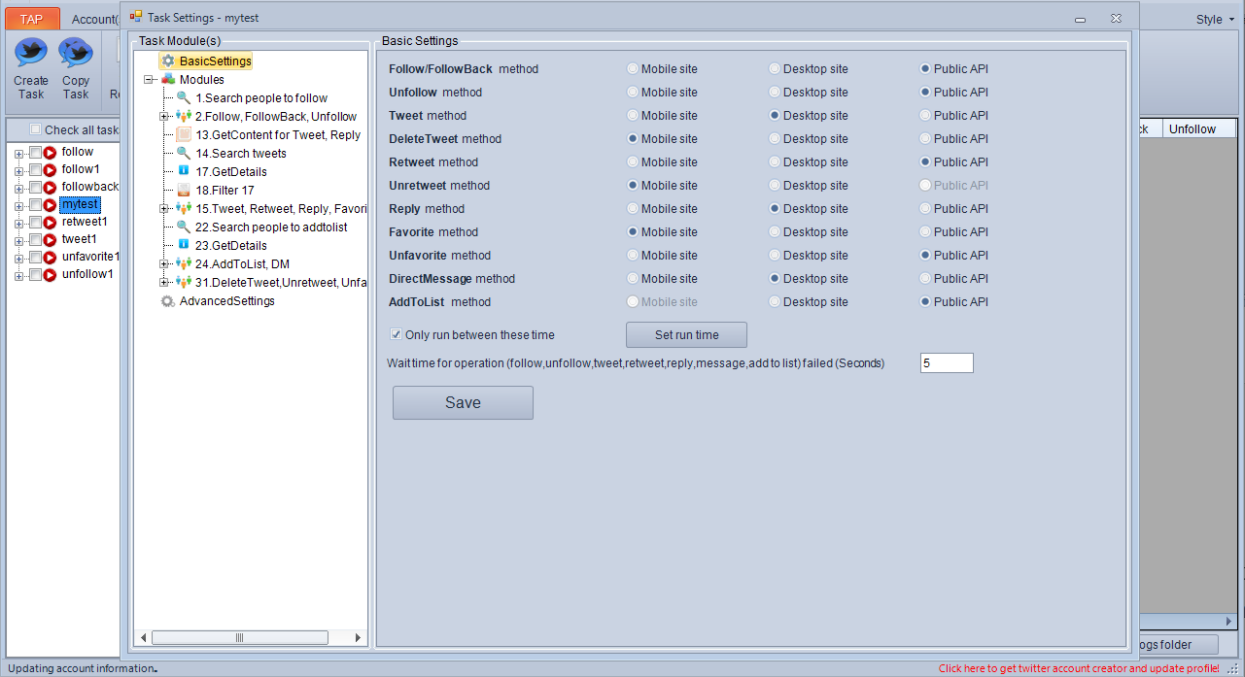Expand node 2.Follow, FollowBack, Unfollow
1245x677 pixels.
pyautogui.click(x=165, y=116)
